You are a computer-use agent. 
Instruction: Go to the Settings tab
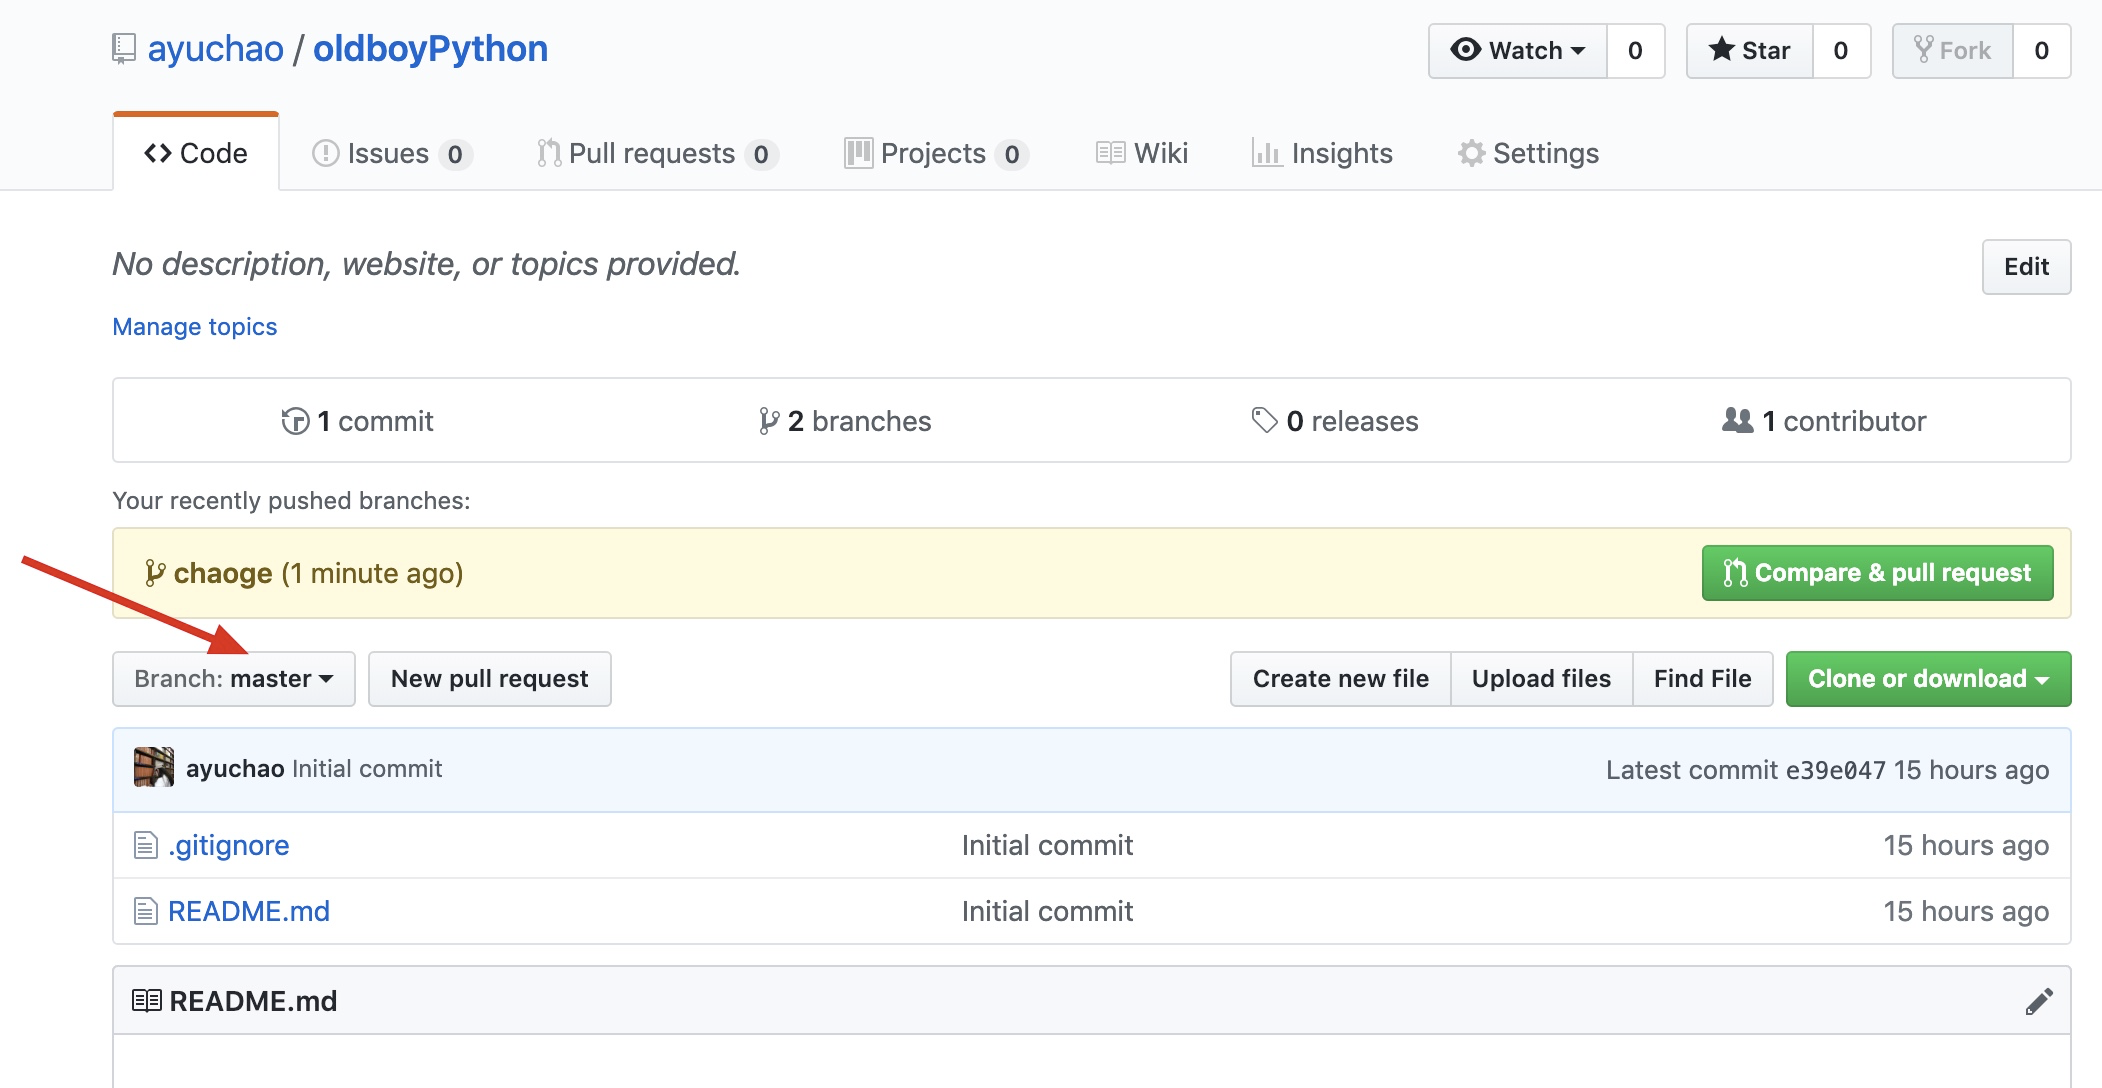[1529, 154]
